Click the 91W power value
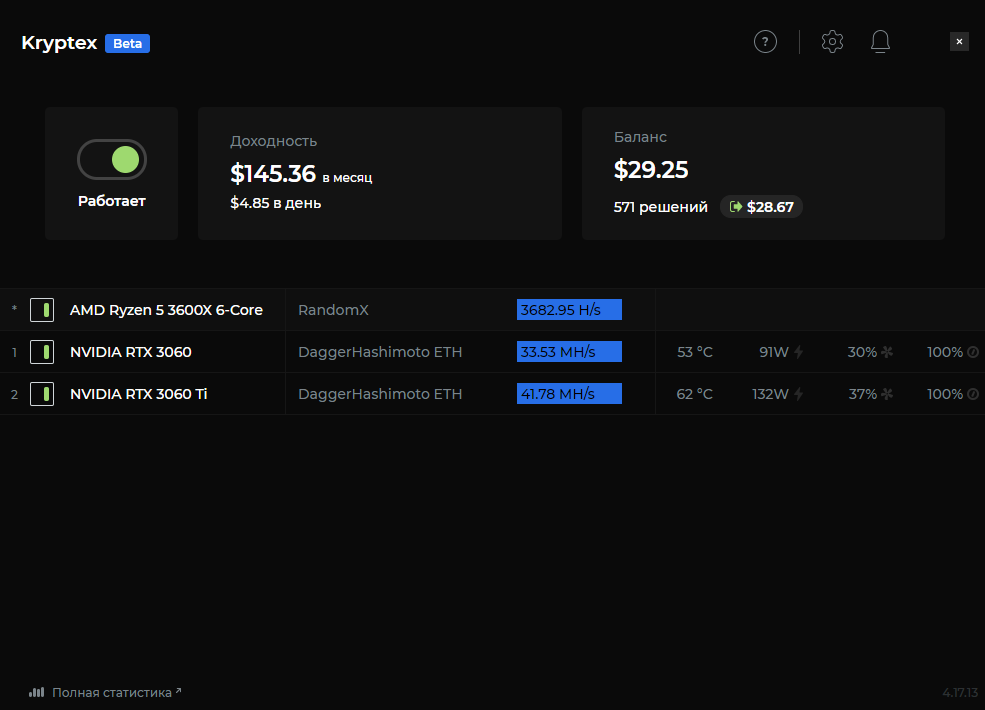Screen dimensions: 985x710 point(774,352)
